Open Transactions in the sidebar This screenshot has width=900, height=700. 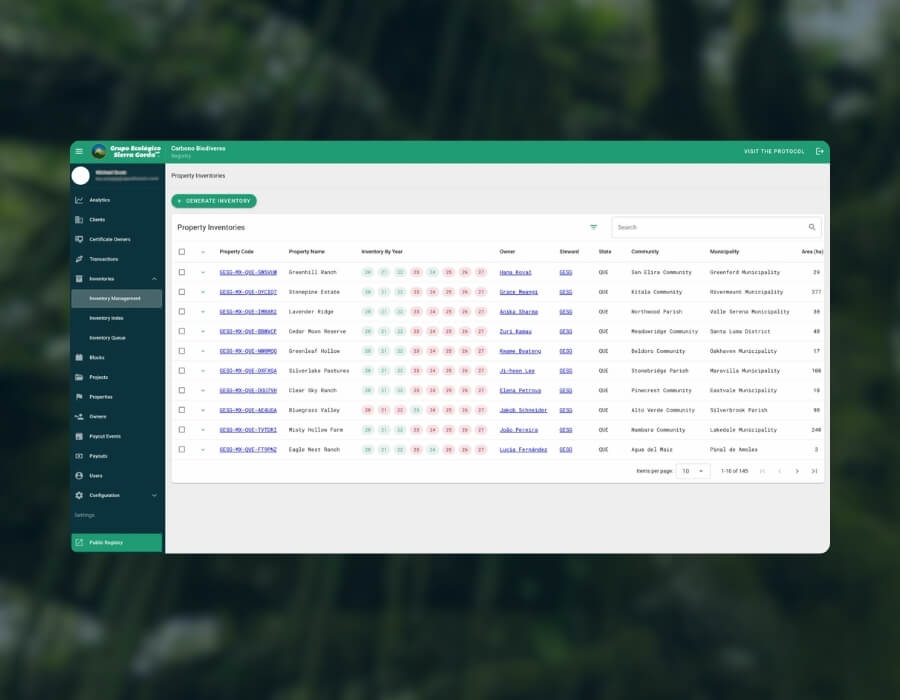tap(117, 259)
